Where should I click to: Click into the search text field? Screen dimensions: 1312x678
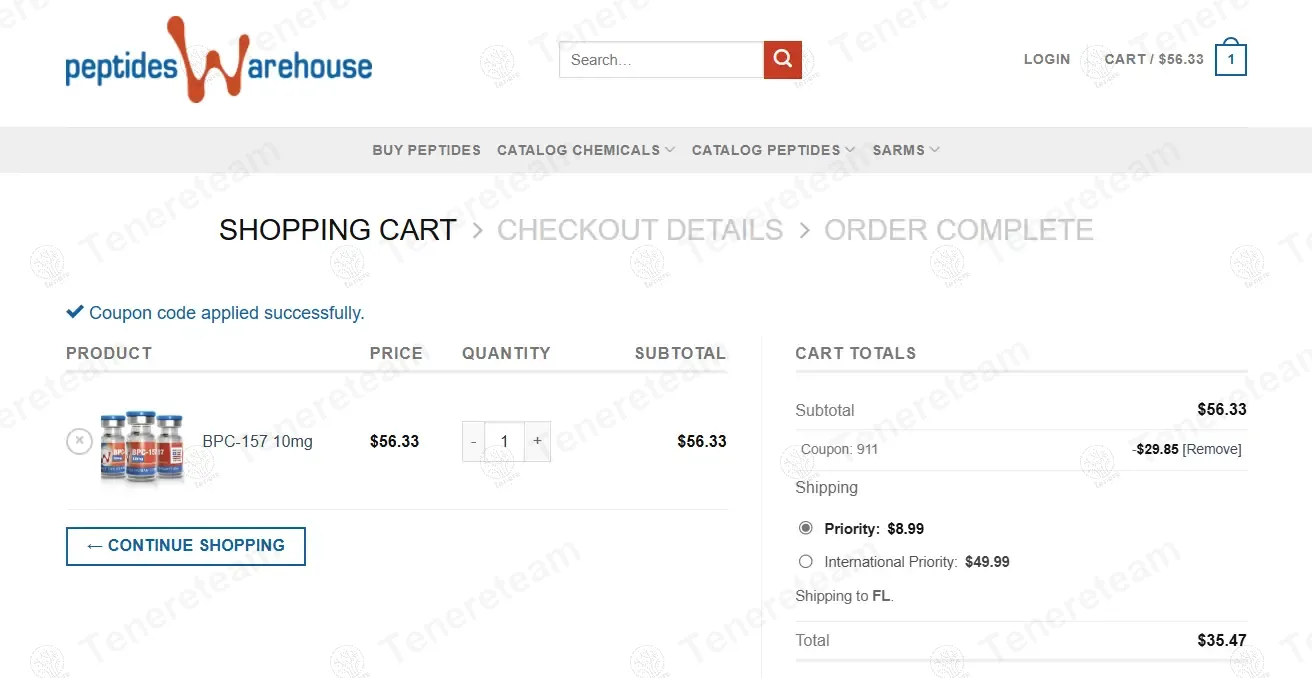661,60
